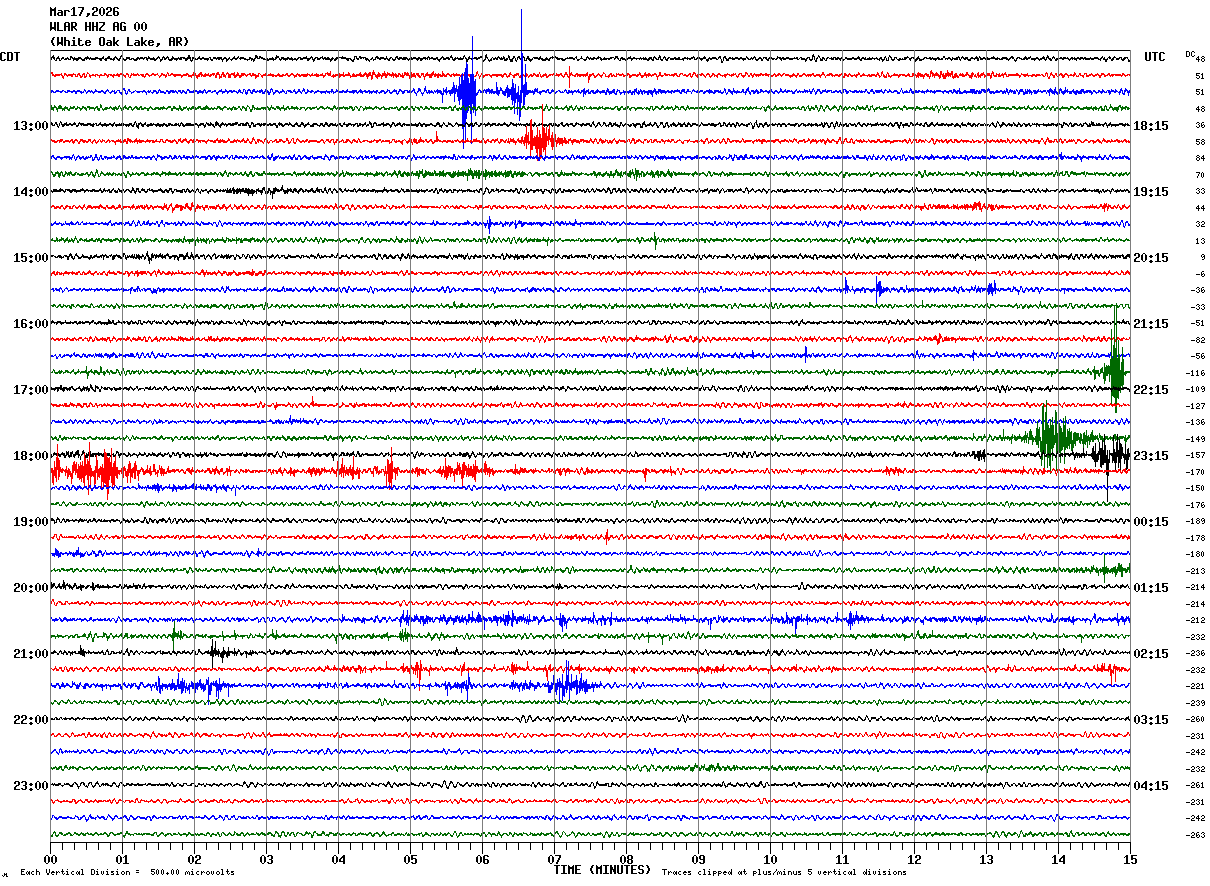Click the TIME (MINUTES) axis title
This screenshot has height=886, width=1210.
pos(602,870)
